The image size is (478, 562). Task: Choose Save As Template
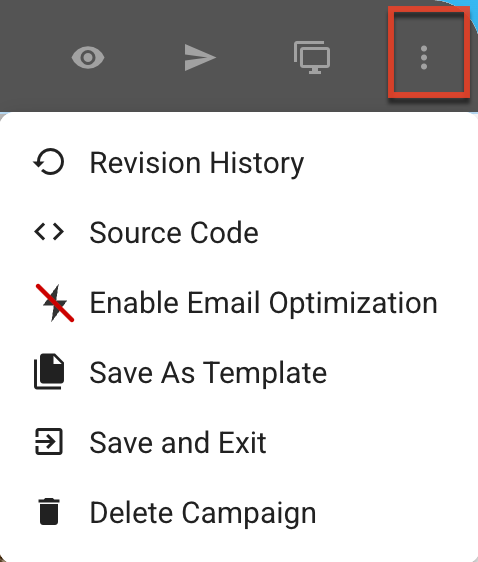(x=239, y=373)
